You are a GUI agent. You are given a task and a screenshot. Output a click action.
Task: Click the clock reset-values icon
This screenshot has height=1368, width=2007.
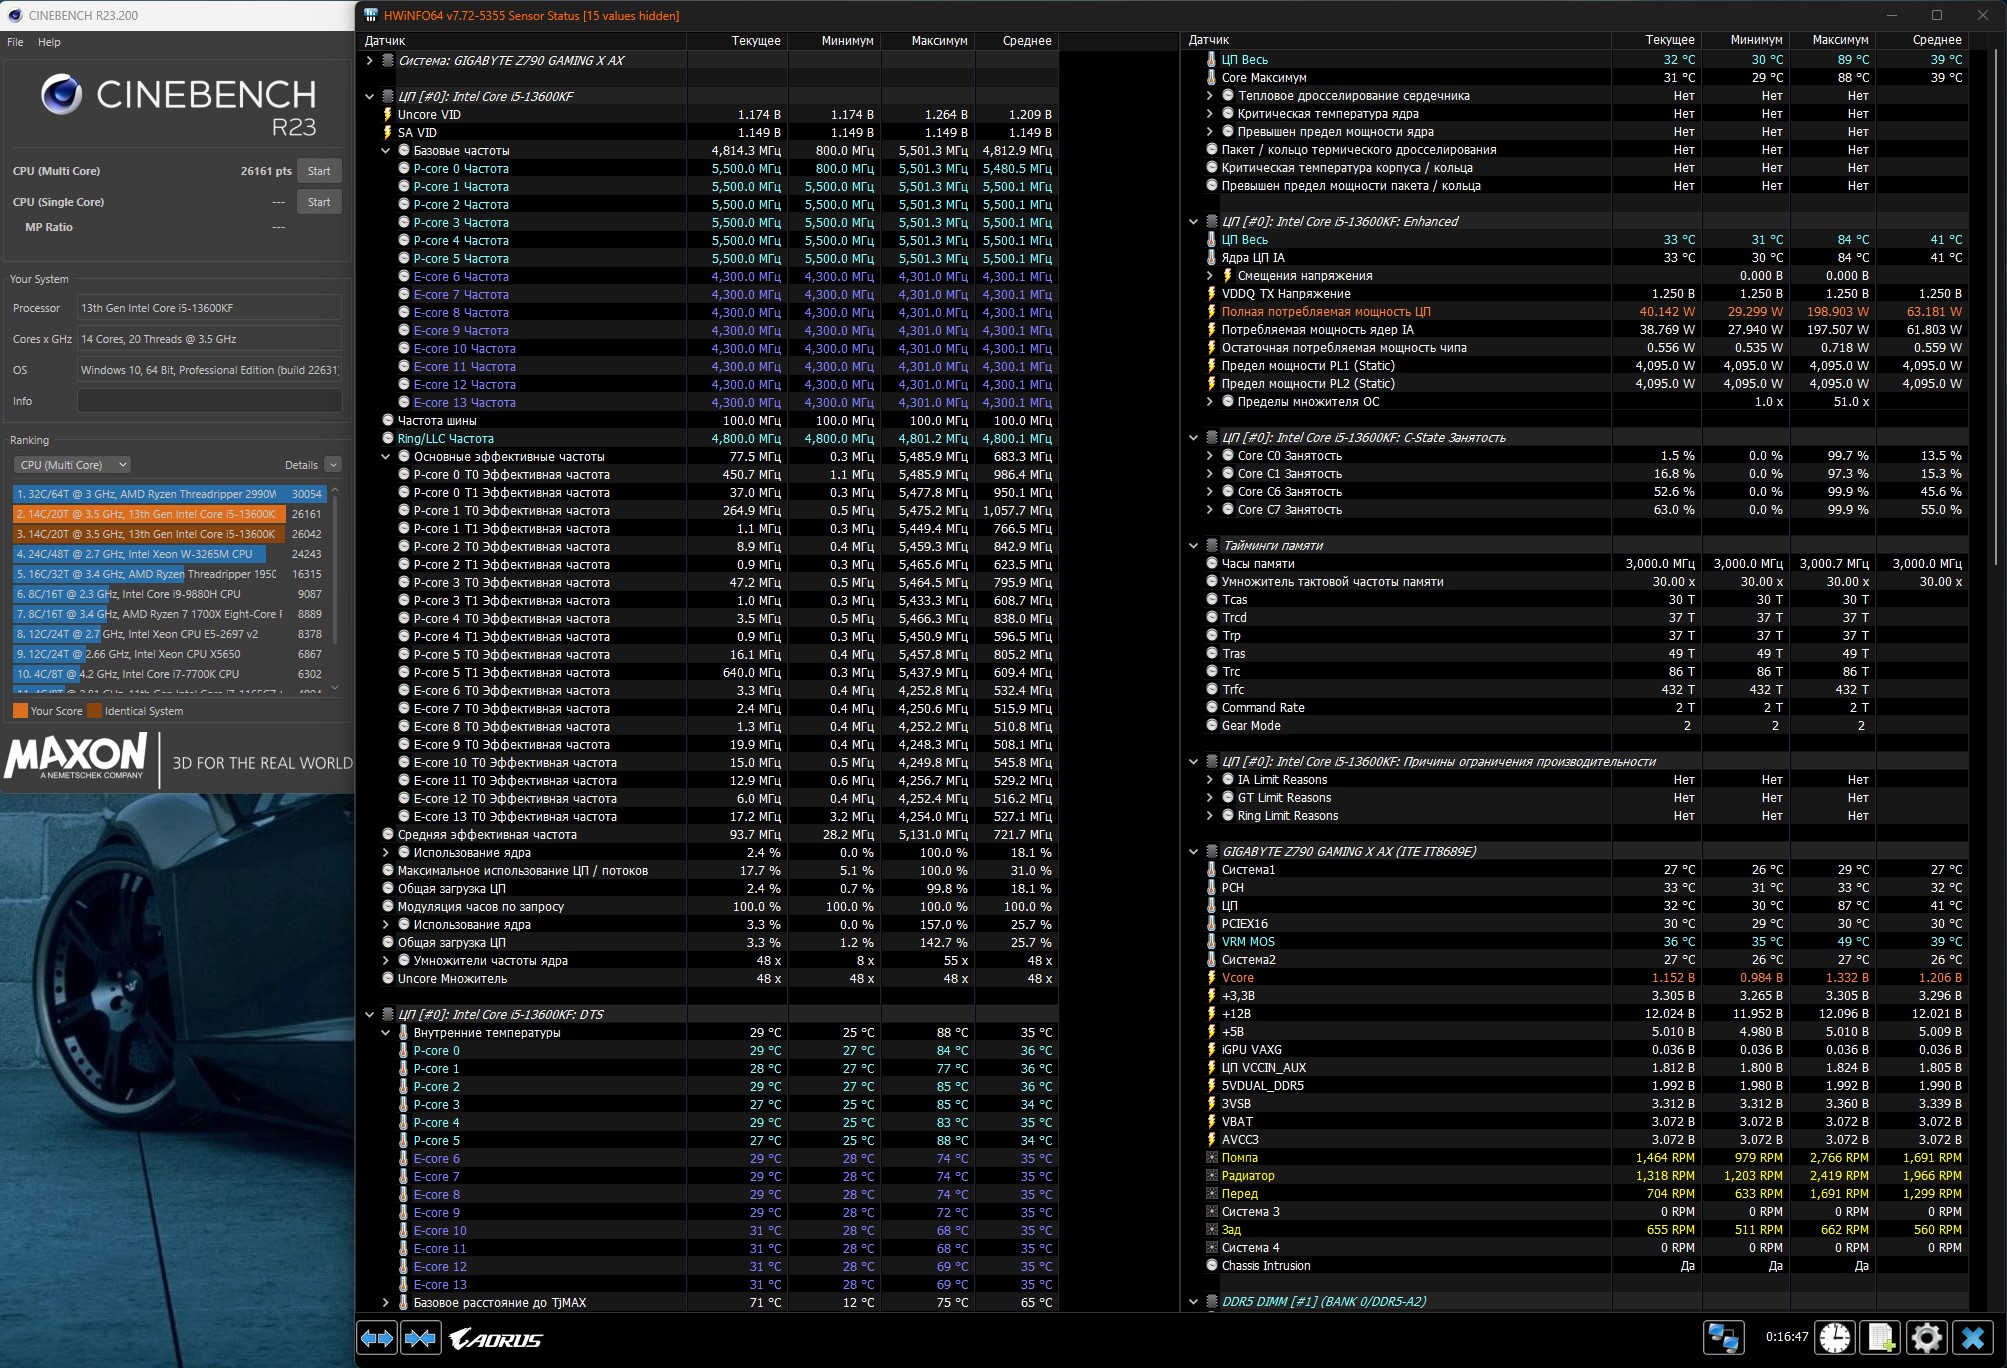click(x=1834, y=1337)
